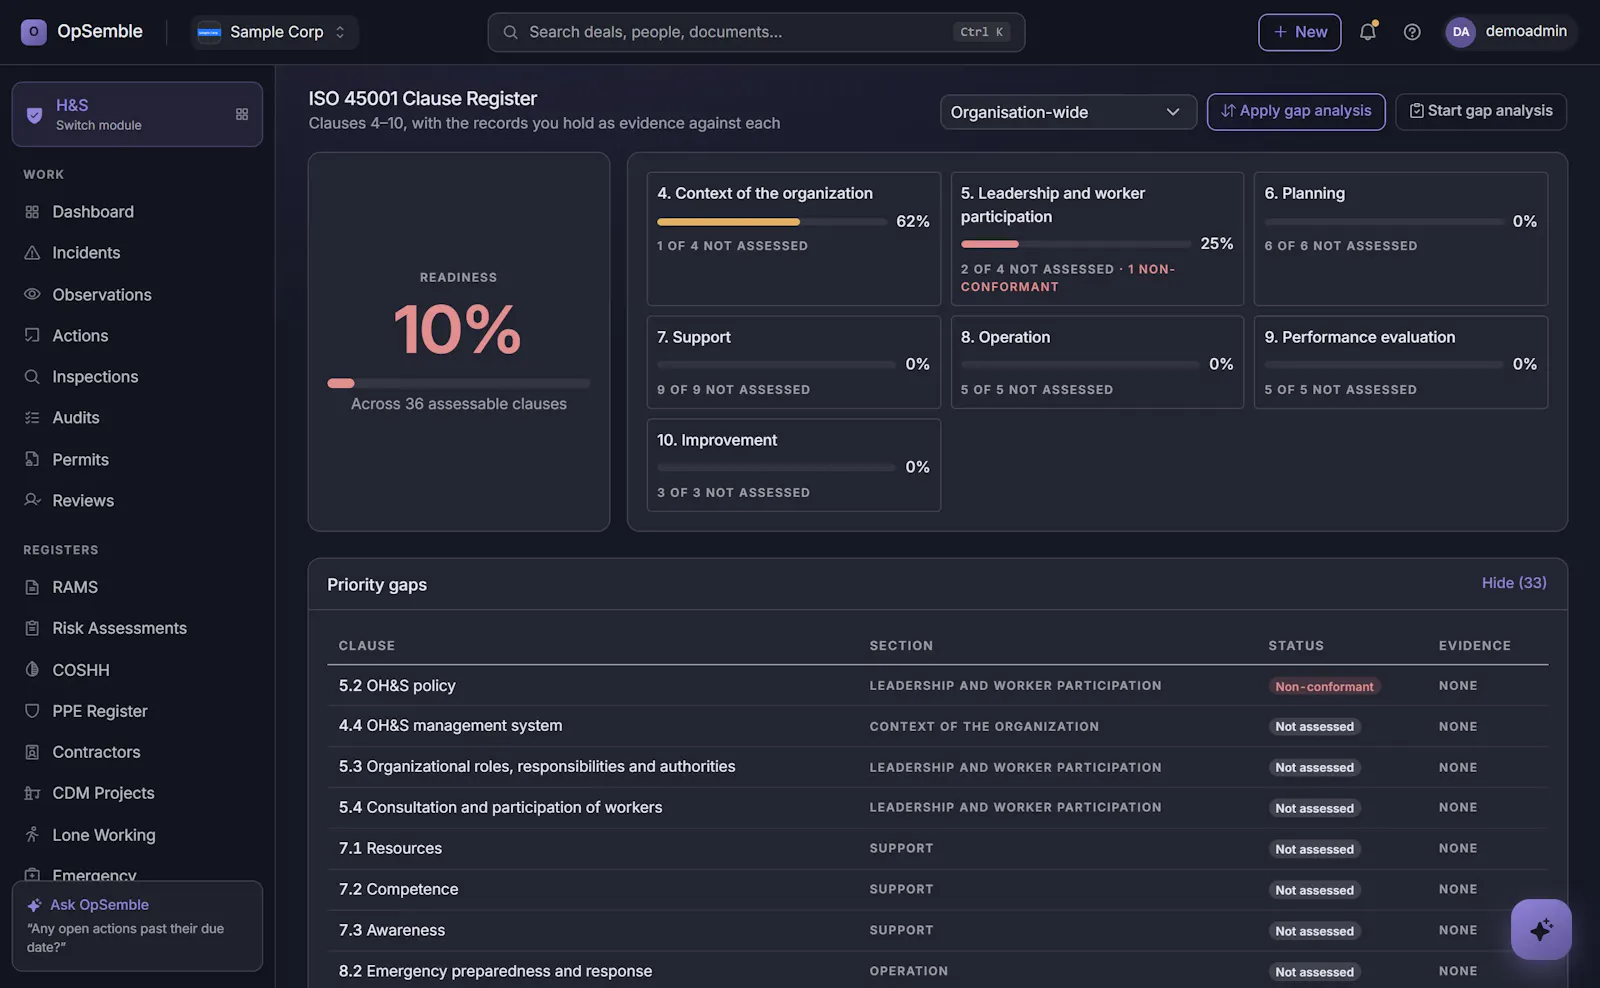Open the COSHH register
This screenshot has height=988, width=1600.
[137, 669]
